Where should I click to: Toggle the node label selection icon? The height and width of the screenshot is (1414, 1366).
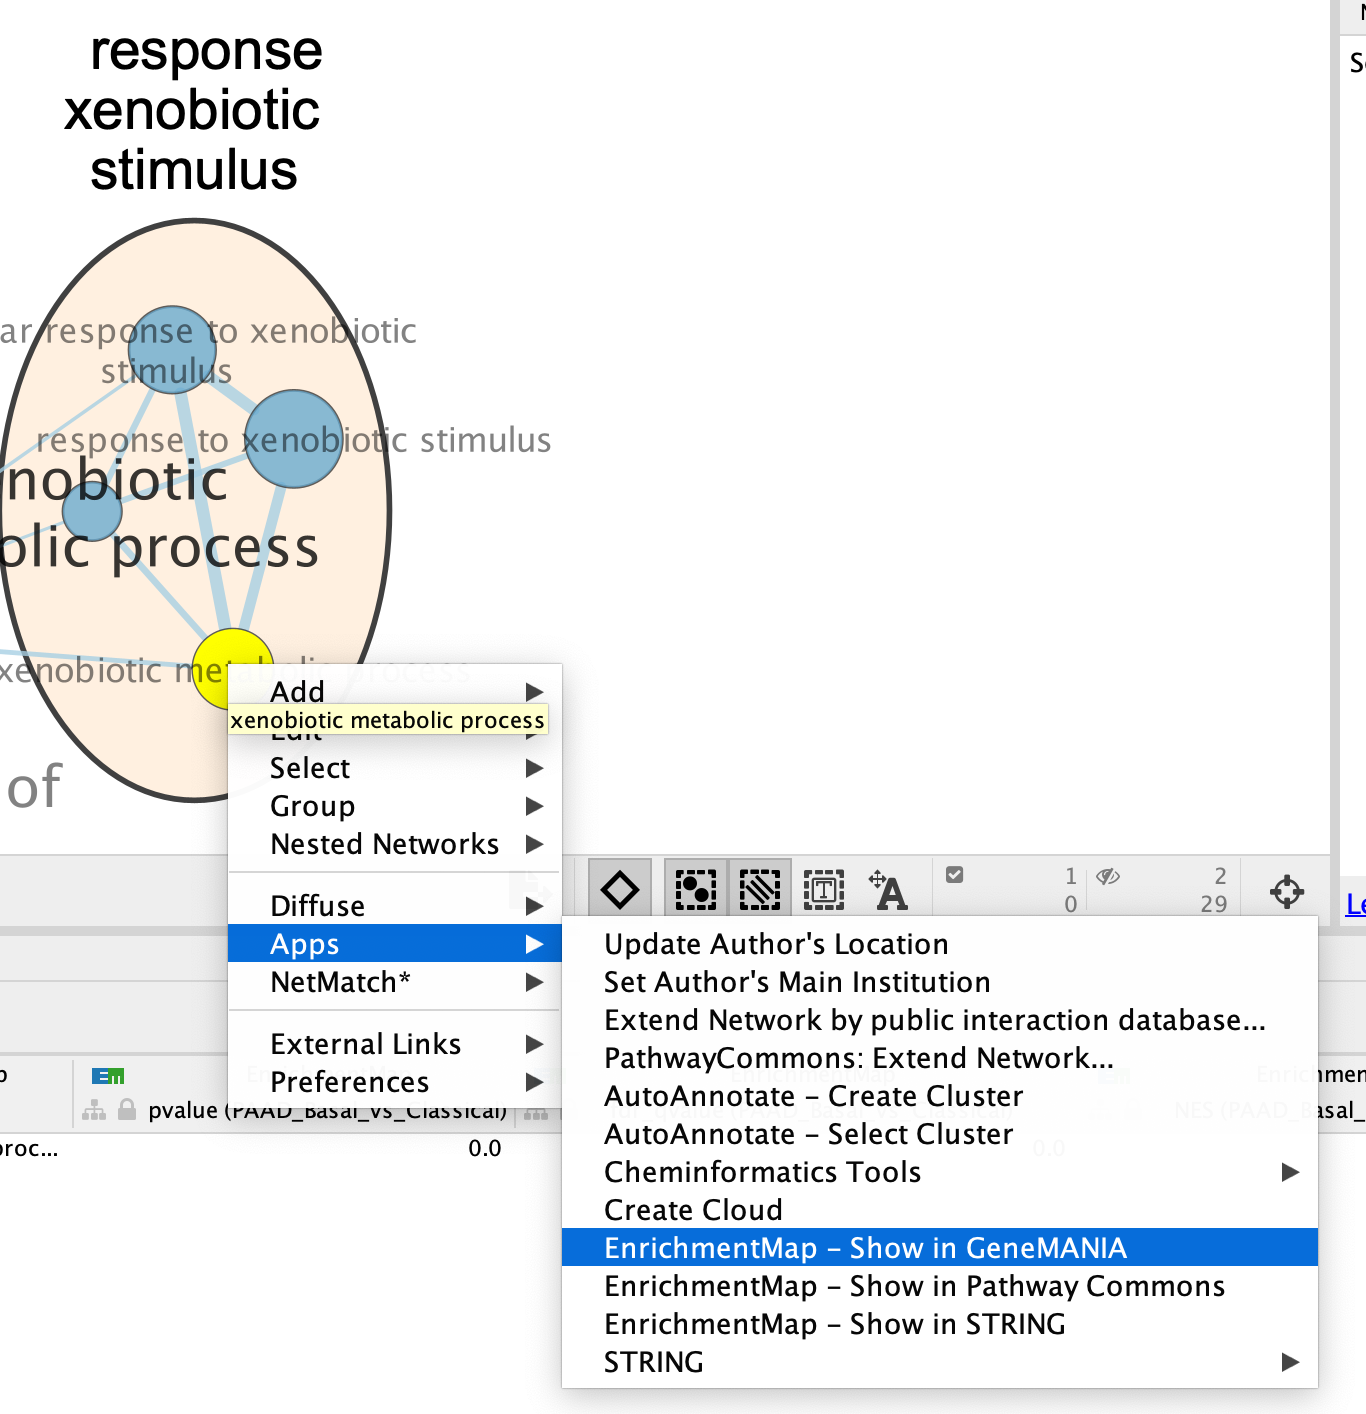coord(888,890)
